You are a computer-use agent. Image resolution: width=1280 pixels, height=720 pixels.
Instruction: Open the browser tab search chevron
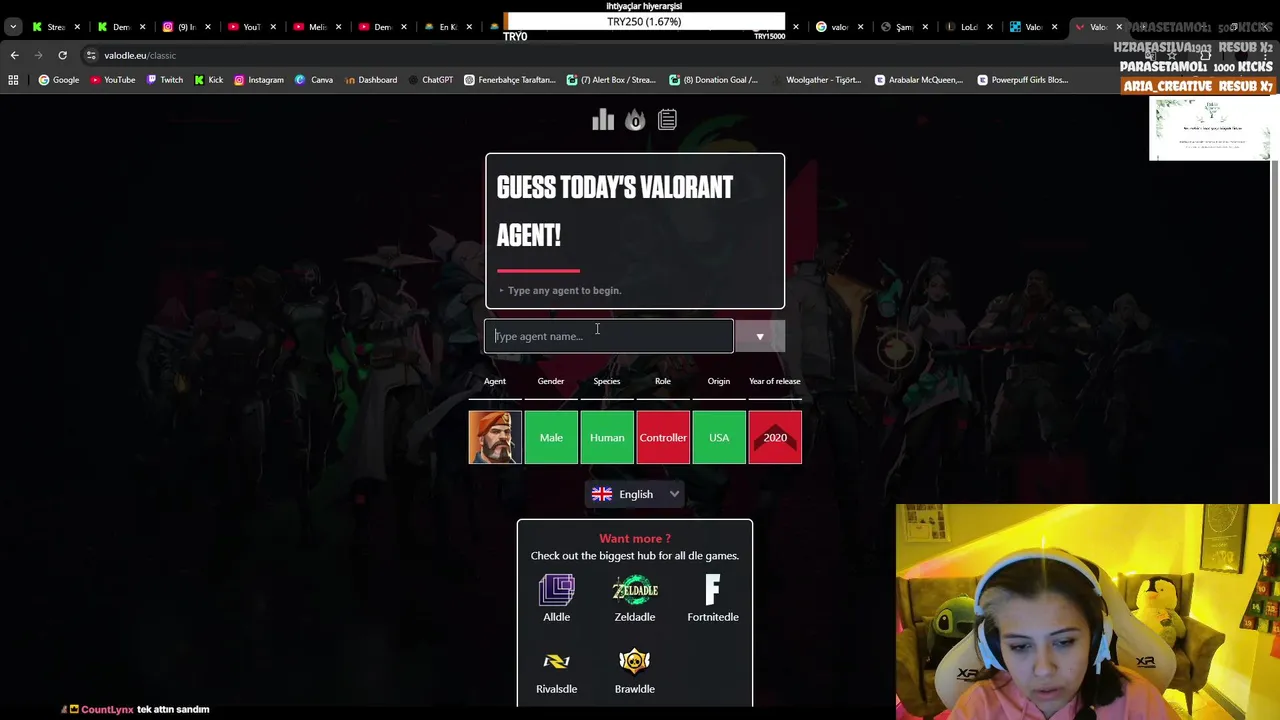13,27
